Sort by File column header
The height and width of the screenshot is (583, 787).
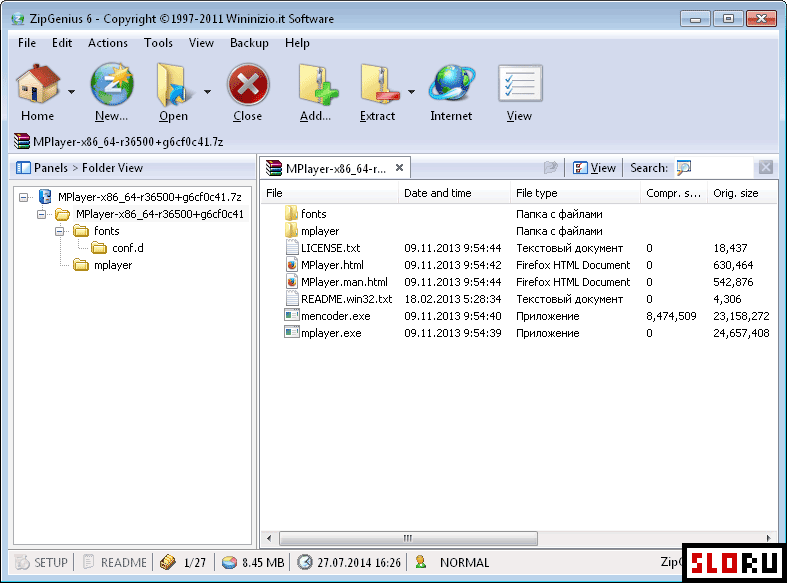(x=329, y=193)
